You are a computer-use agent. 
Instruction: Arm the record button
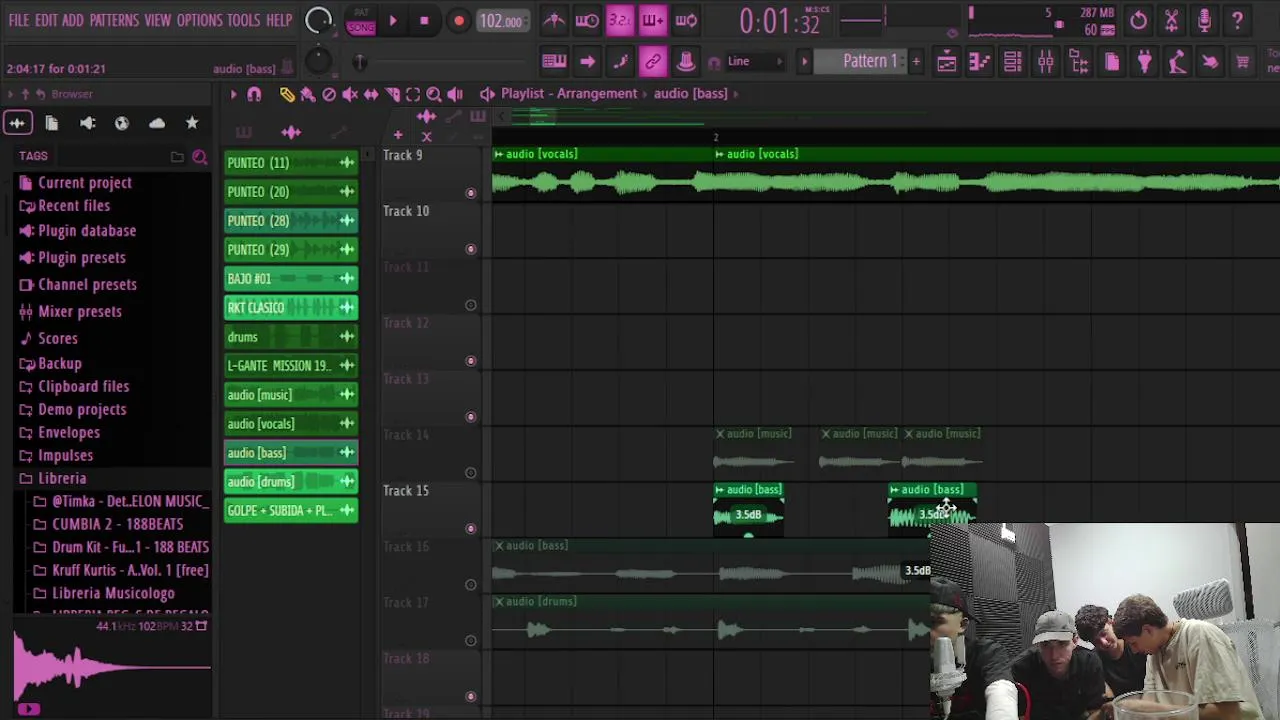pyautogui.click(x=458, y=21)
